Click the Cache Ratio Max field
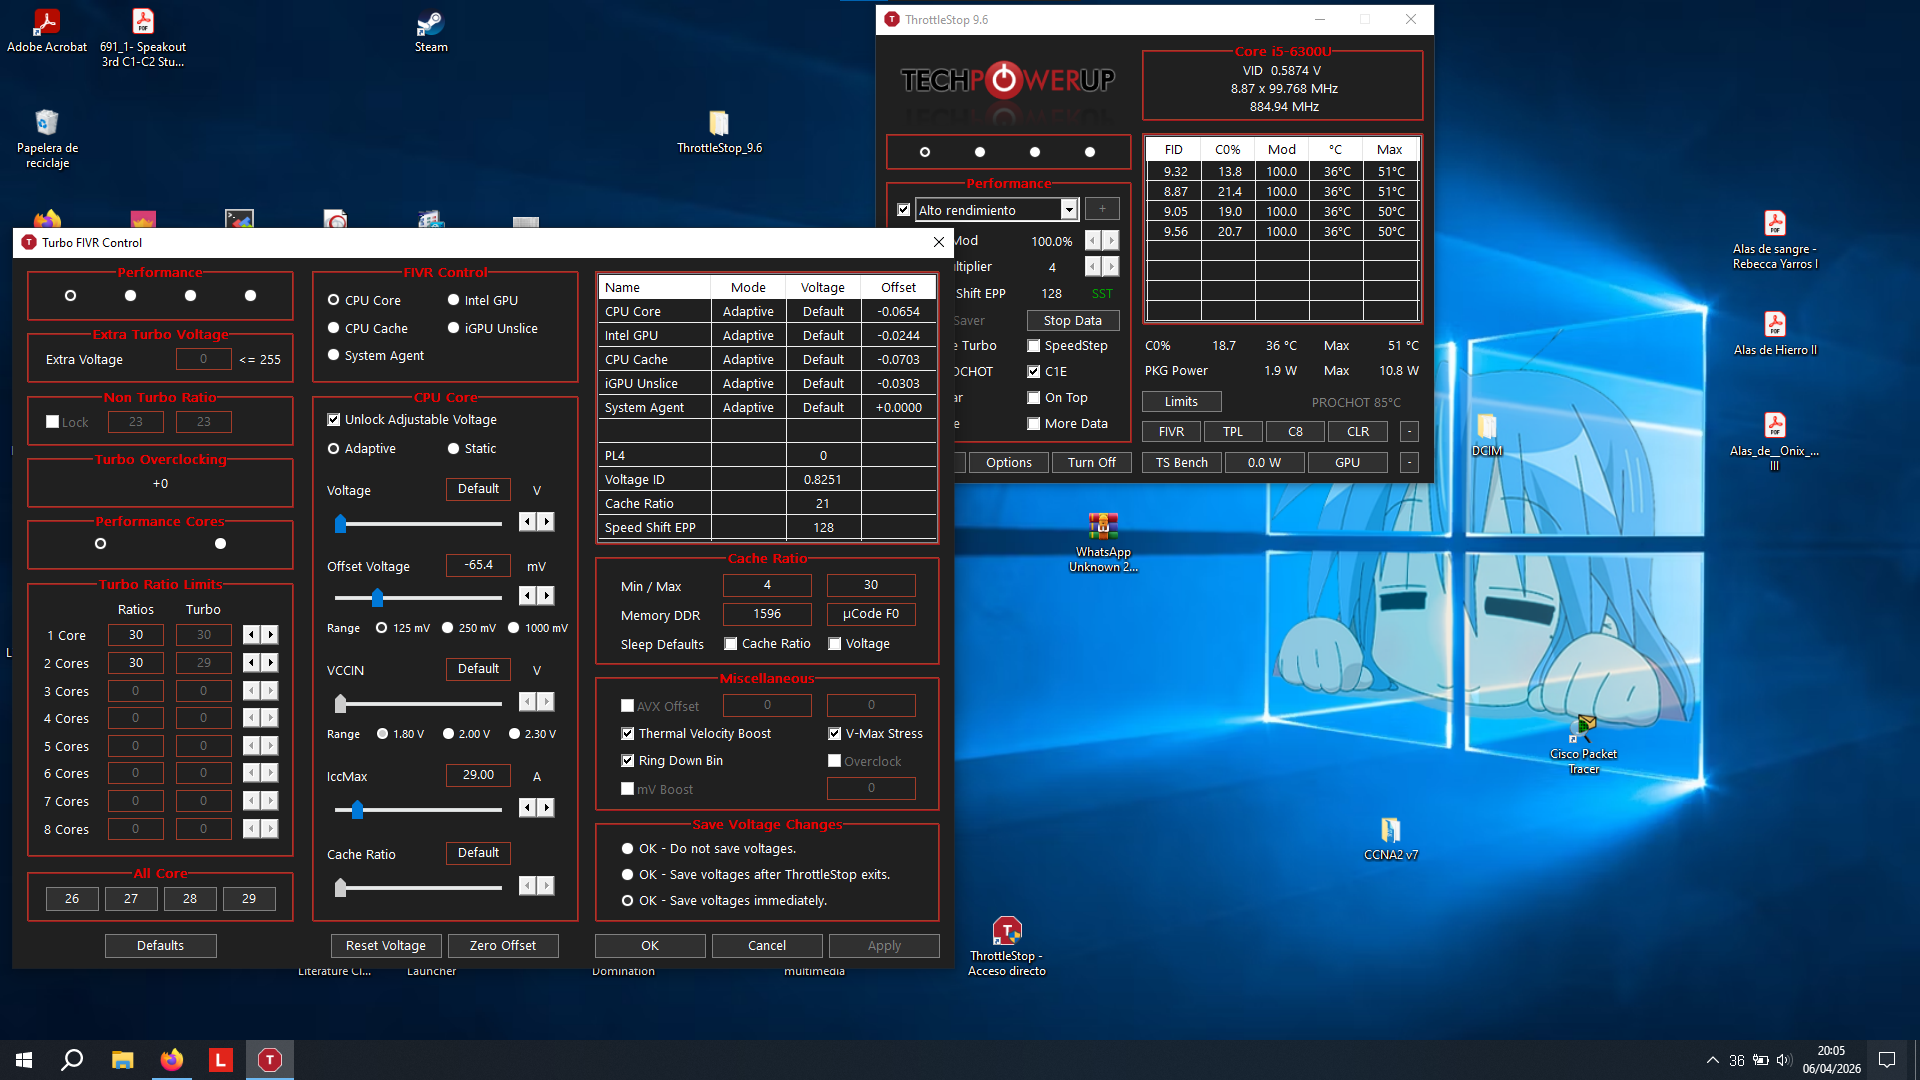The image size is (1920, 1080). point(870,585)
